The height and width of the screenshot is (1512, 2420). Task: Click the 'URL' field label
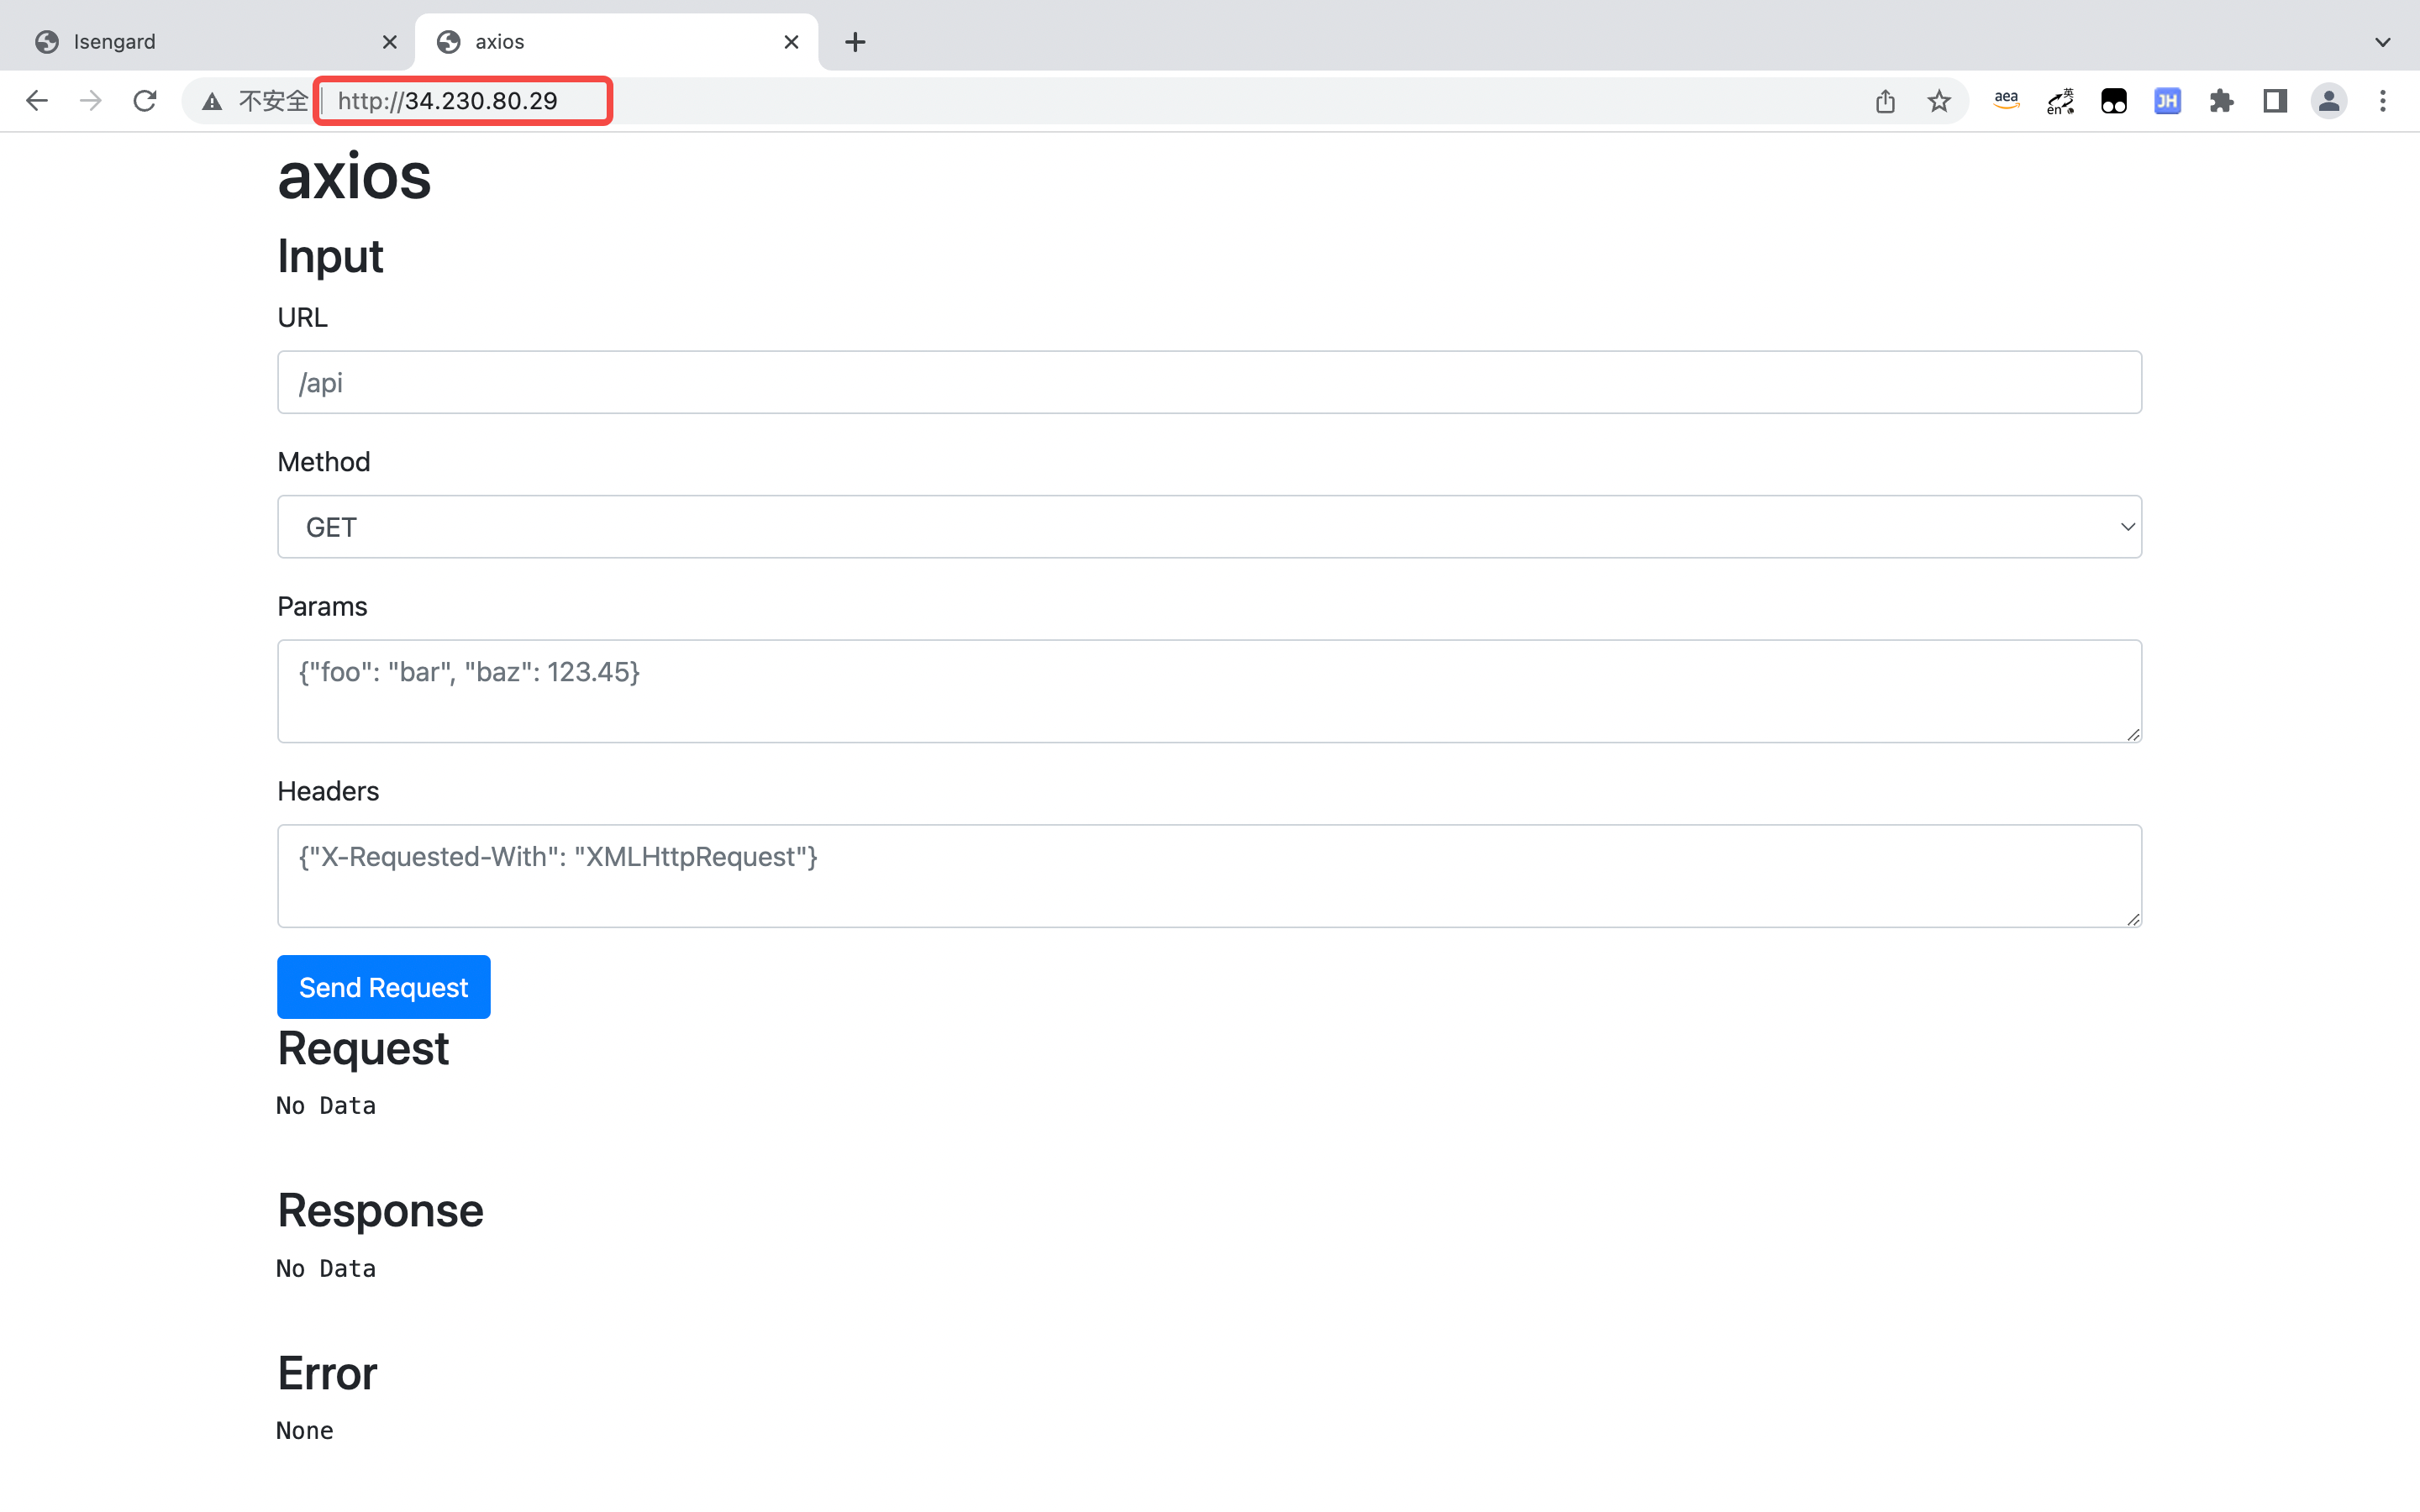point(302,317)
